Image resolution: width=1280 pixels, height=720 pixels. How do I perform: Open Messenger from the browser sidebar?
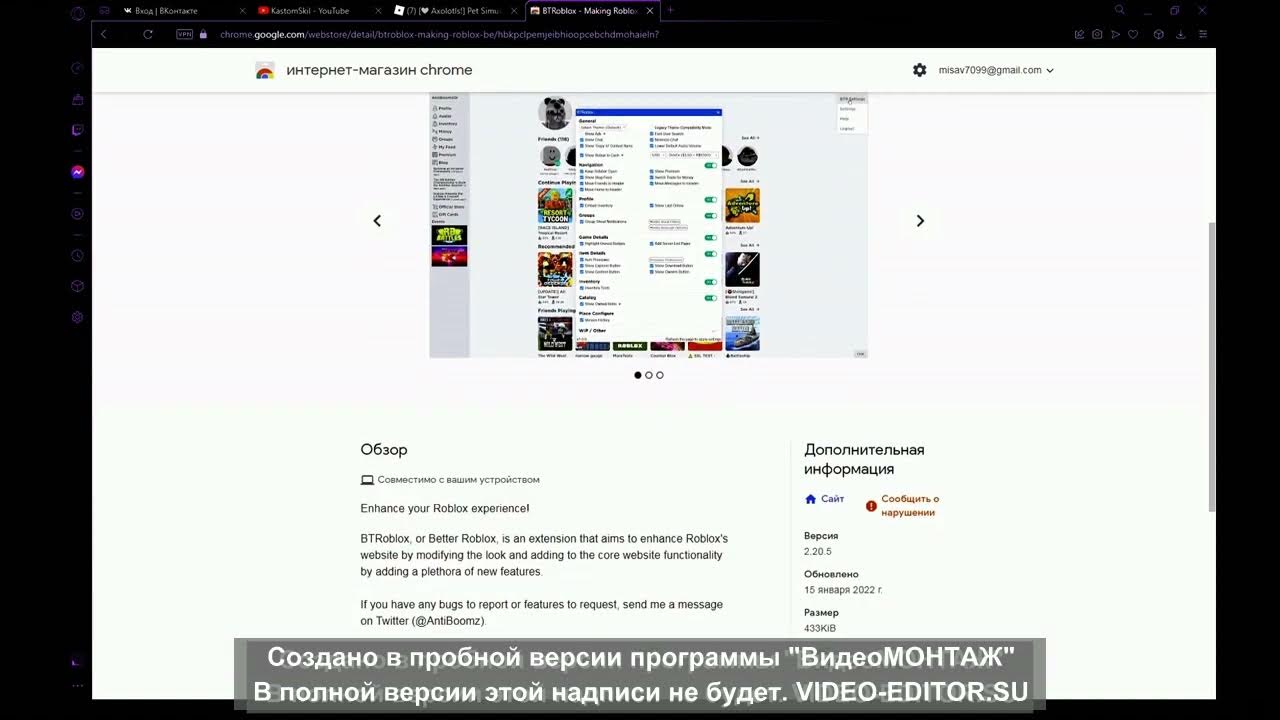(x=77, y=172)
